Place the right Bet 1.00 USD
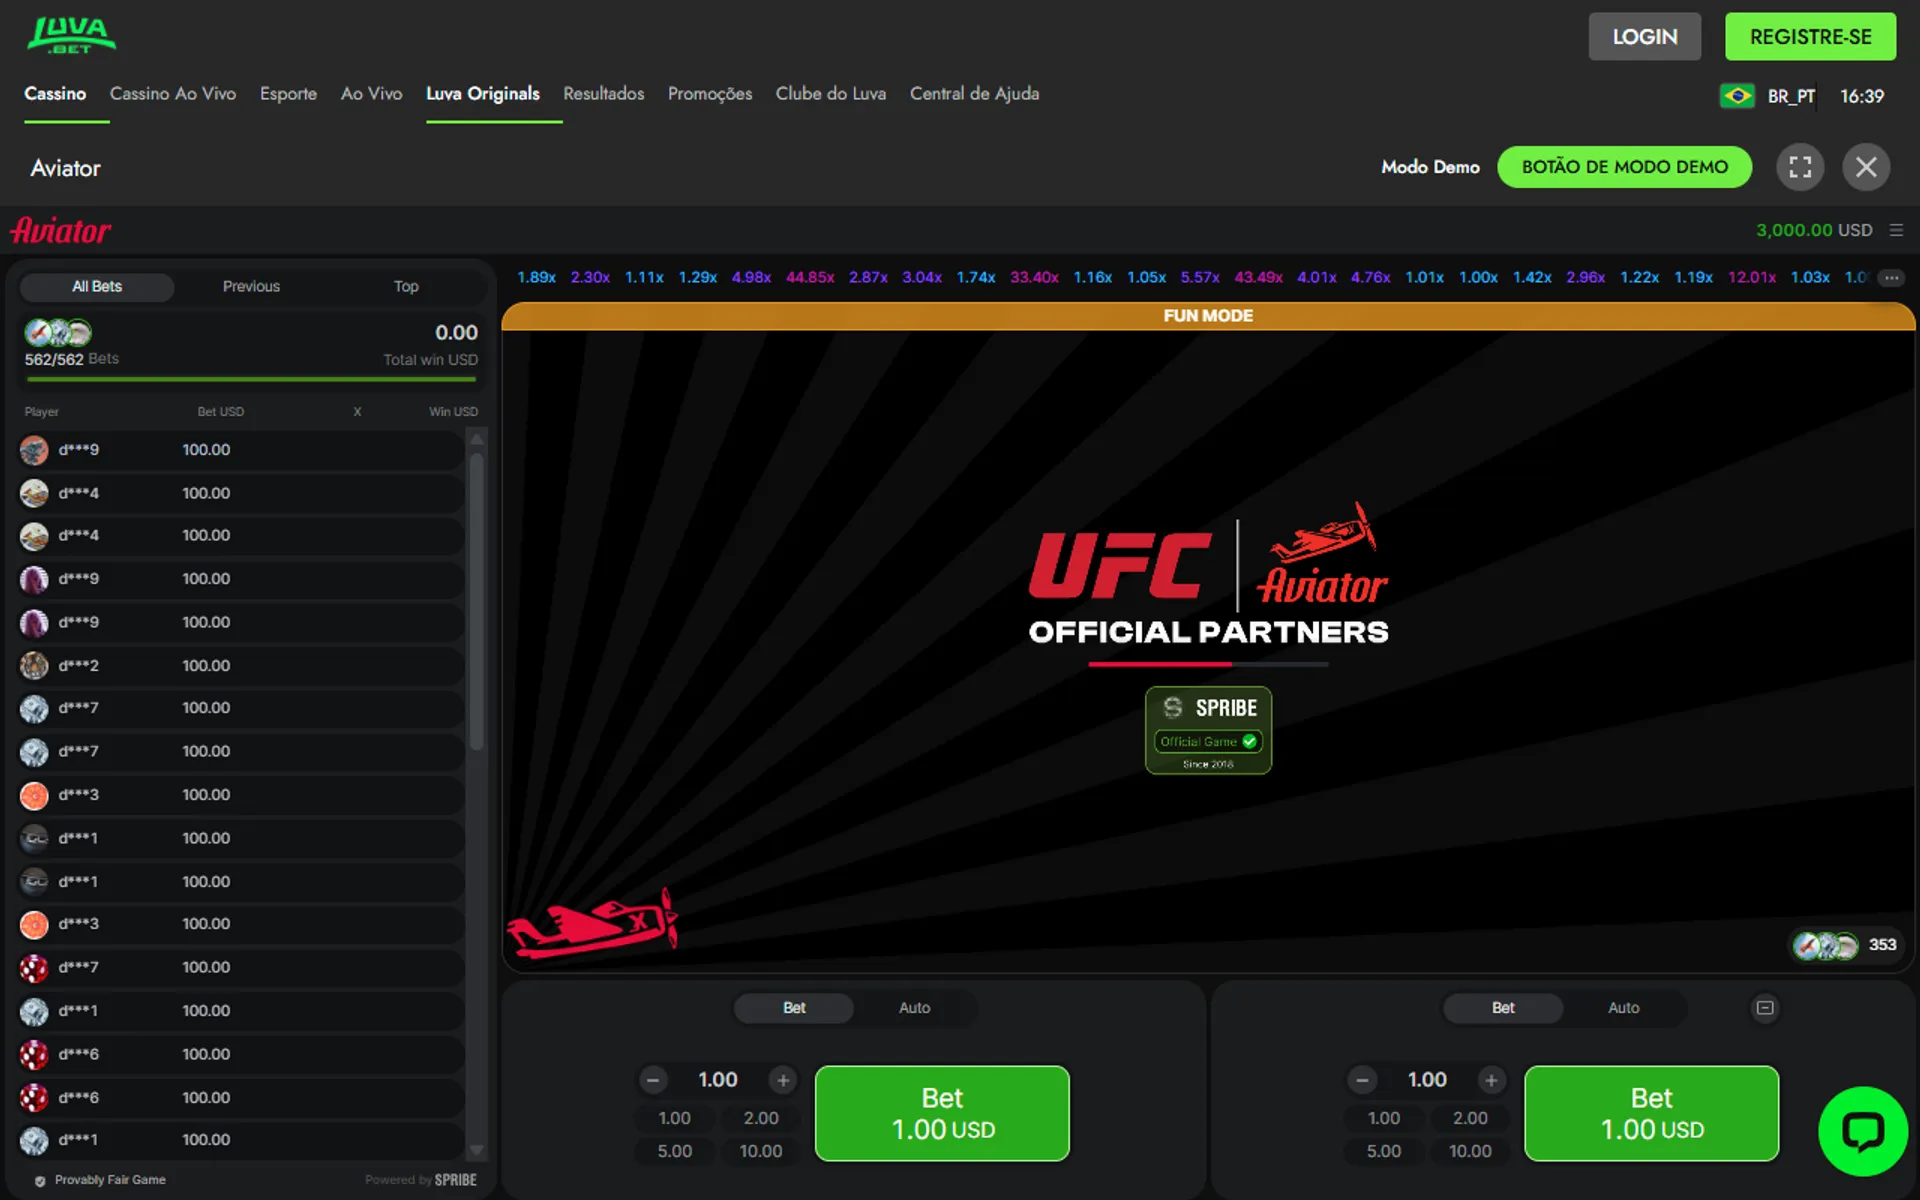The width and height of the screenshot is (1920, 1200). pyautogui.click(x=1651, y=1113)
